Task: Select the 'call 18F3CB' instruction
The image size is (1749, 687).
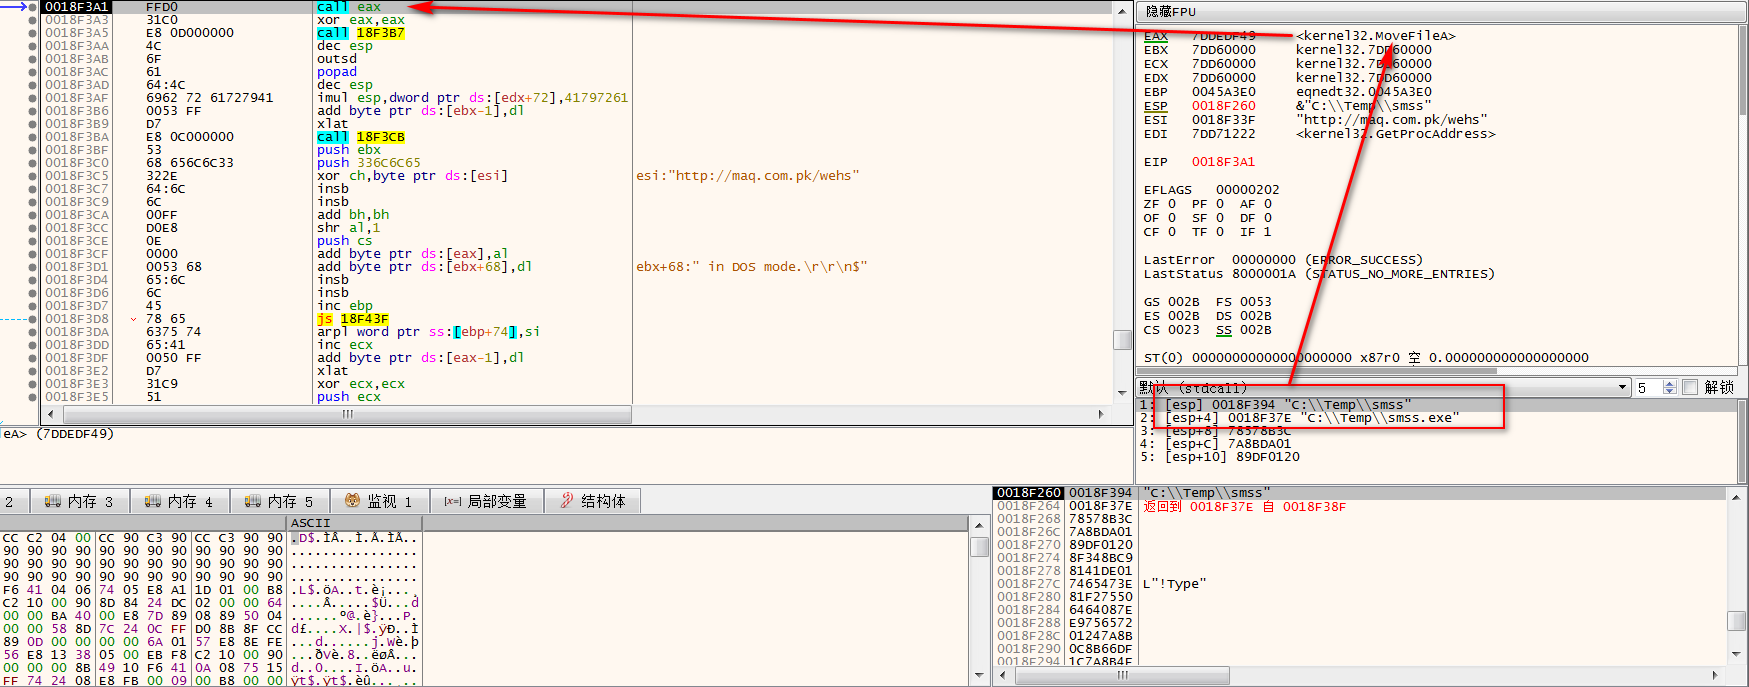Action: pos(361,137)
